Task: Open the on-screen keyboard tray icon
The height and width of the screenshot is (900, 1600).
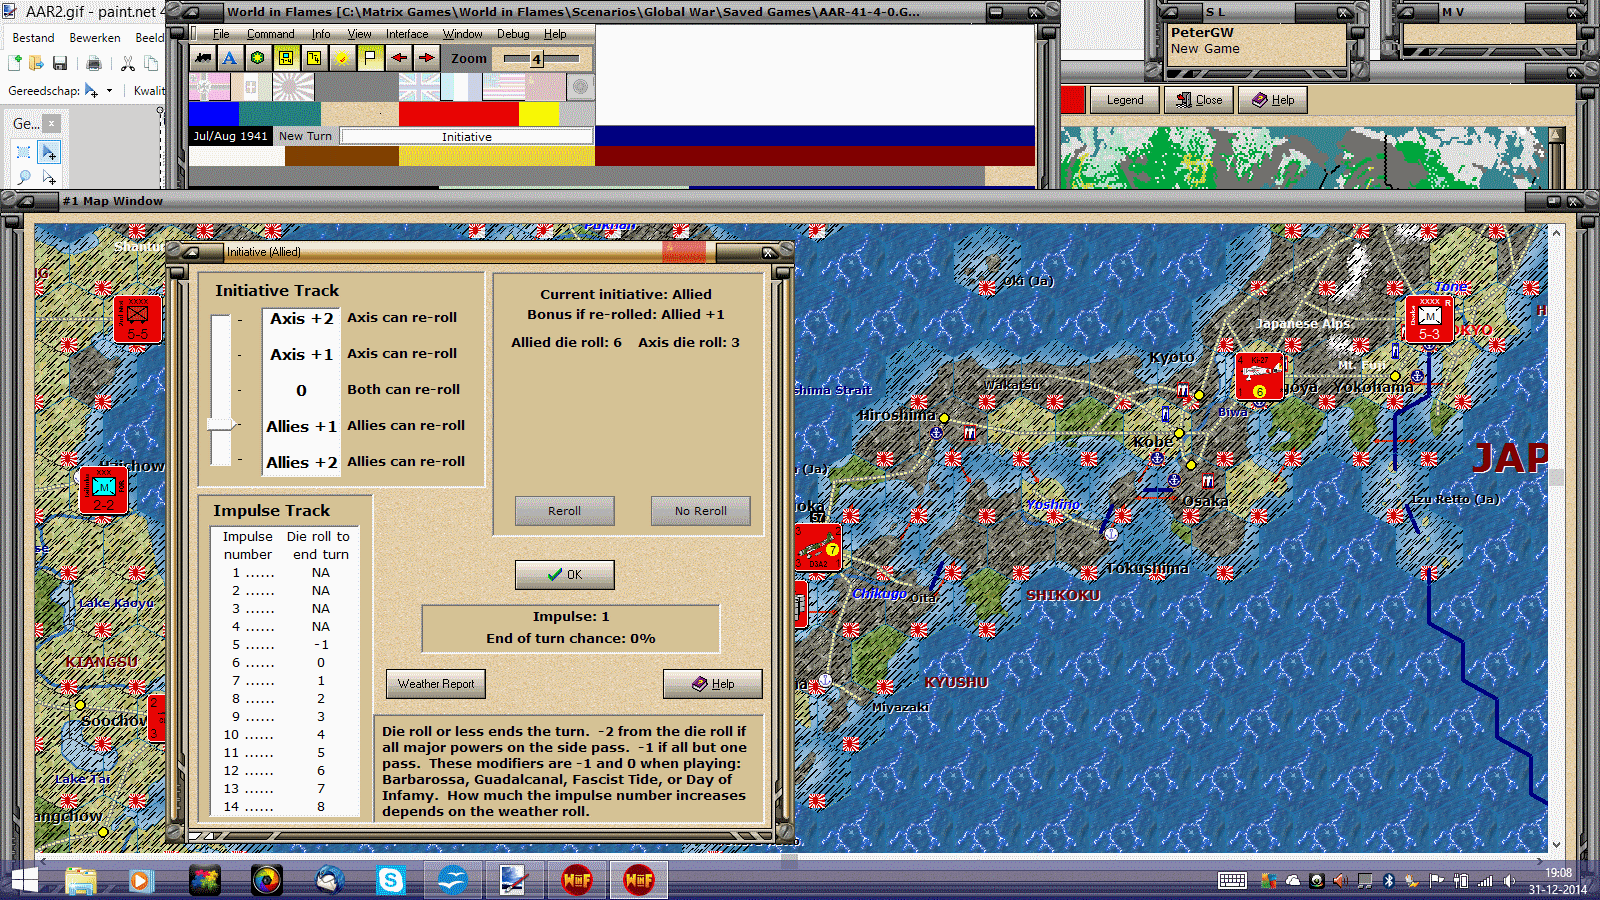Action: click(1232, 880)
